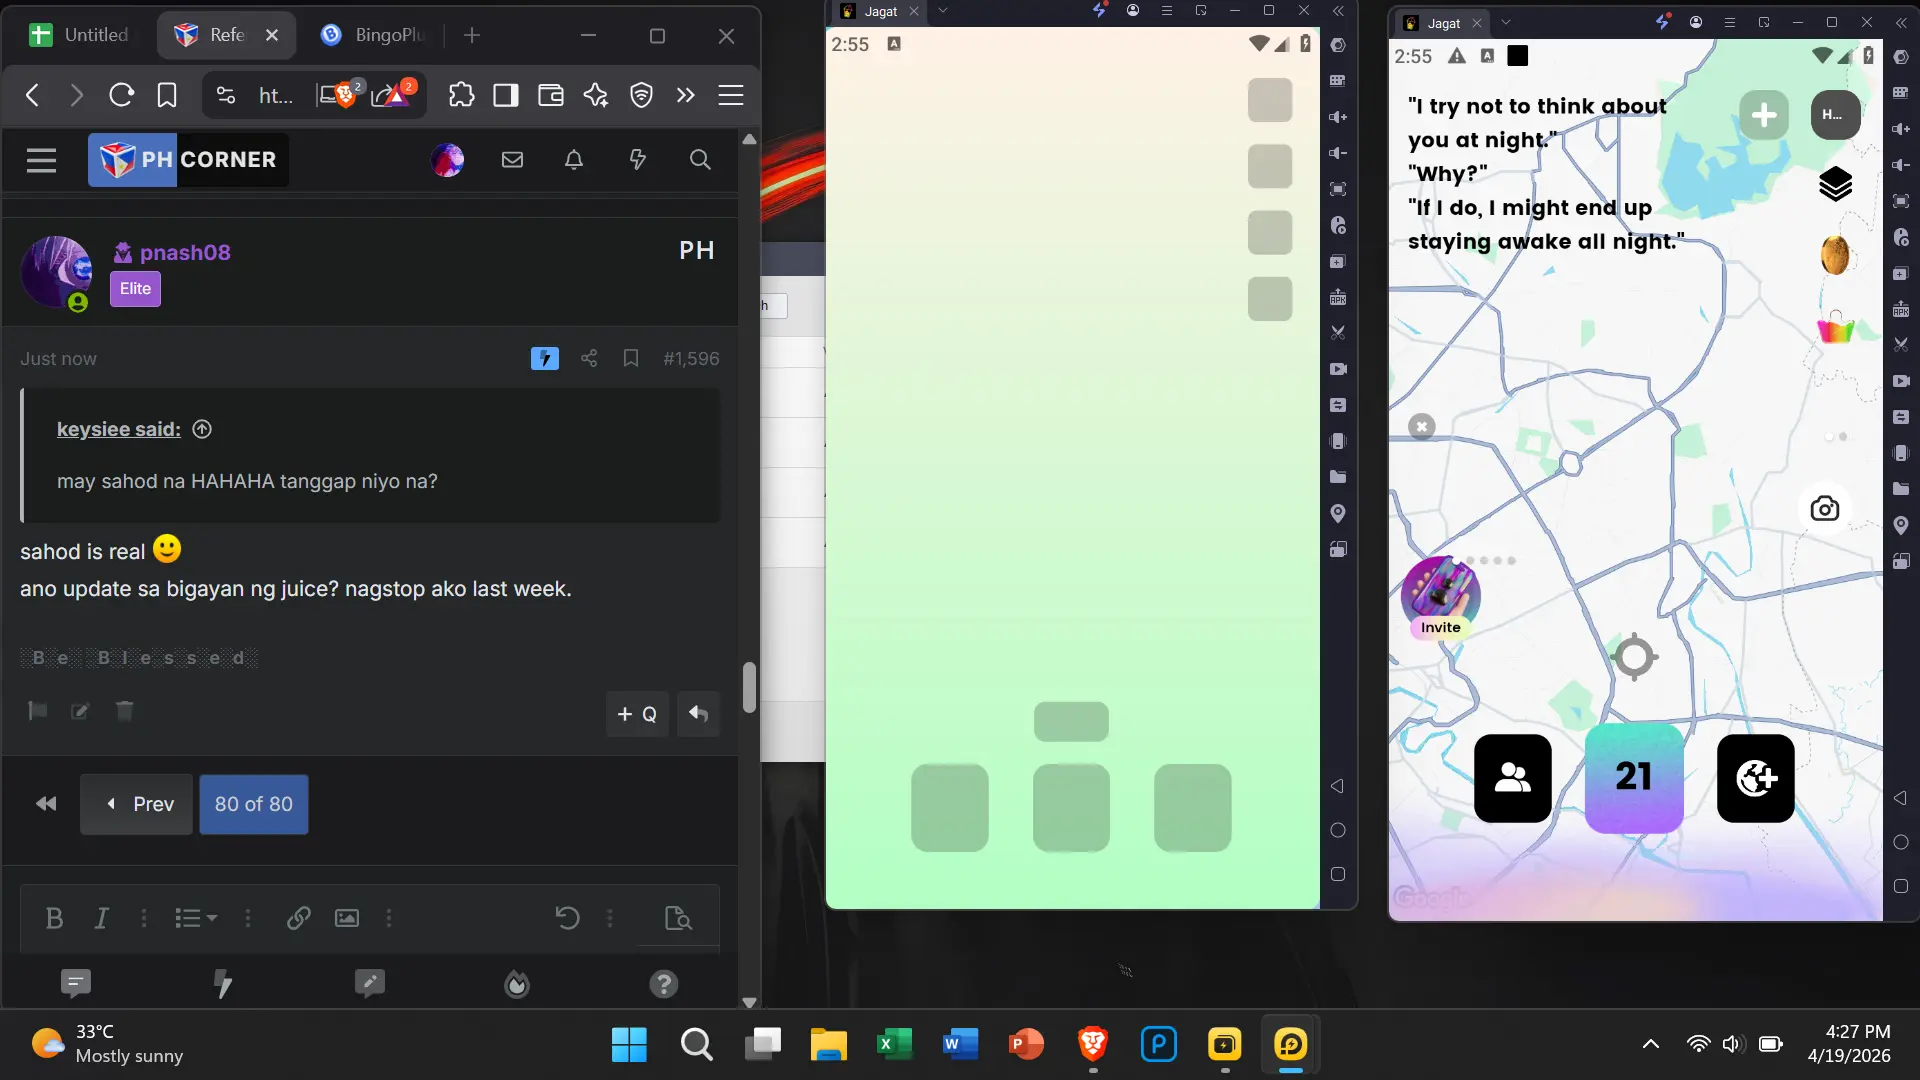Viewport: 1920px width, 1080px height.
Task: Tap the gradient 21 tile in Jagat
Action: tap(1634, 778)
